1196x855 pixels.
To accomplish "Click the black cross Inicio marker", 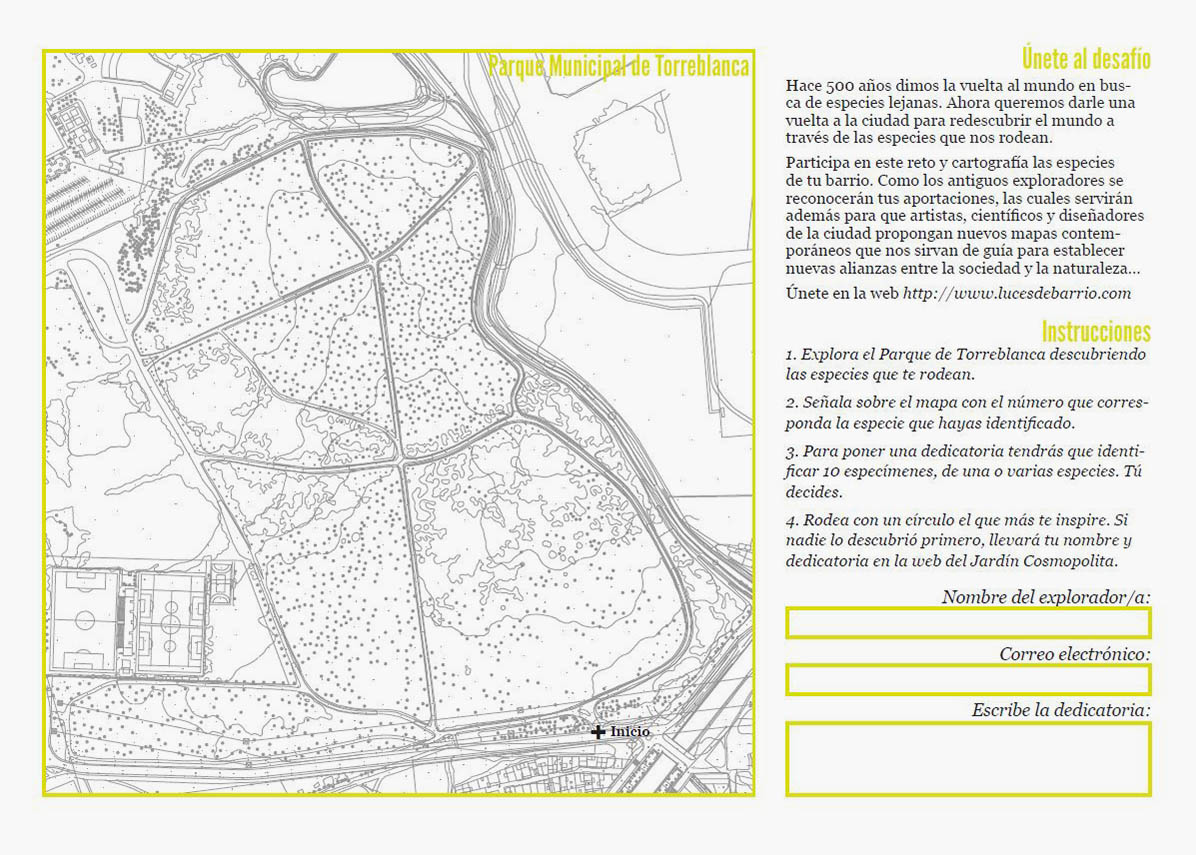I will tap(598, 732).
